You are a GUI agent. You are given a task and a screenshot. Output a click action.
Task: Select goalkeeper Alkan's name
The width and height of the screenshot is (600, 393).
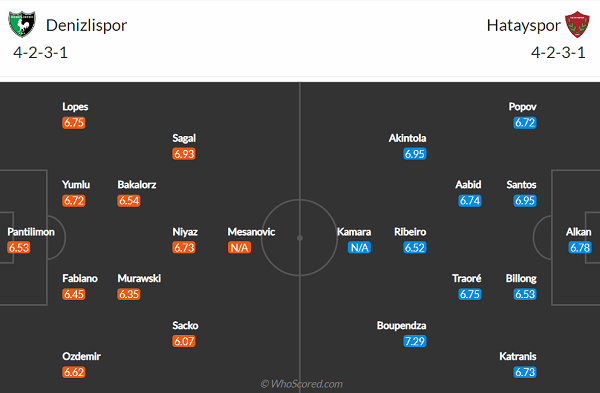pos(578,232)
